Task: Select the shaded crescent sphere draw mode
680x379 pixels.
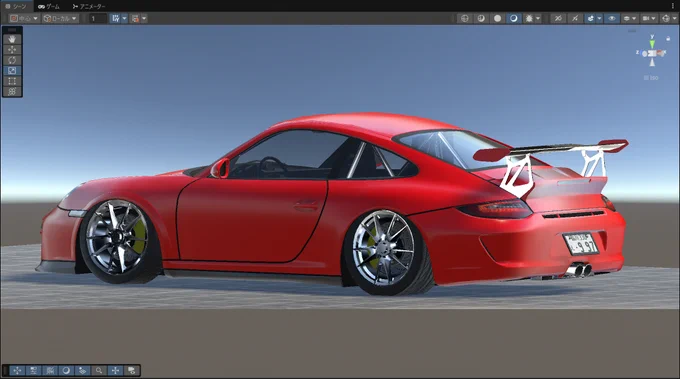Action: click(x=513, y=18)
